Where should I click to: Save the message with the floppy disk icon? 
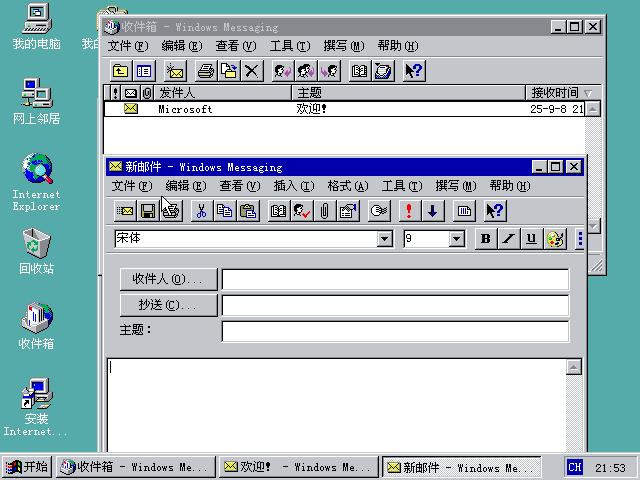[x=148, y=211]
